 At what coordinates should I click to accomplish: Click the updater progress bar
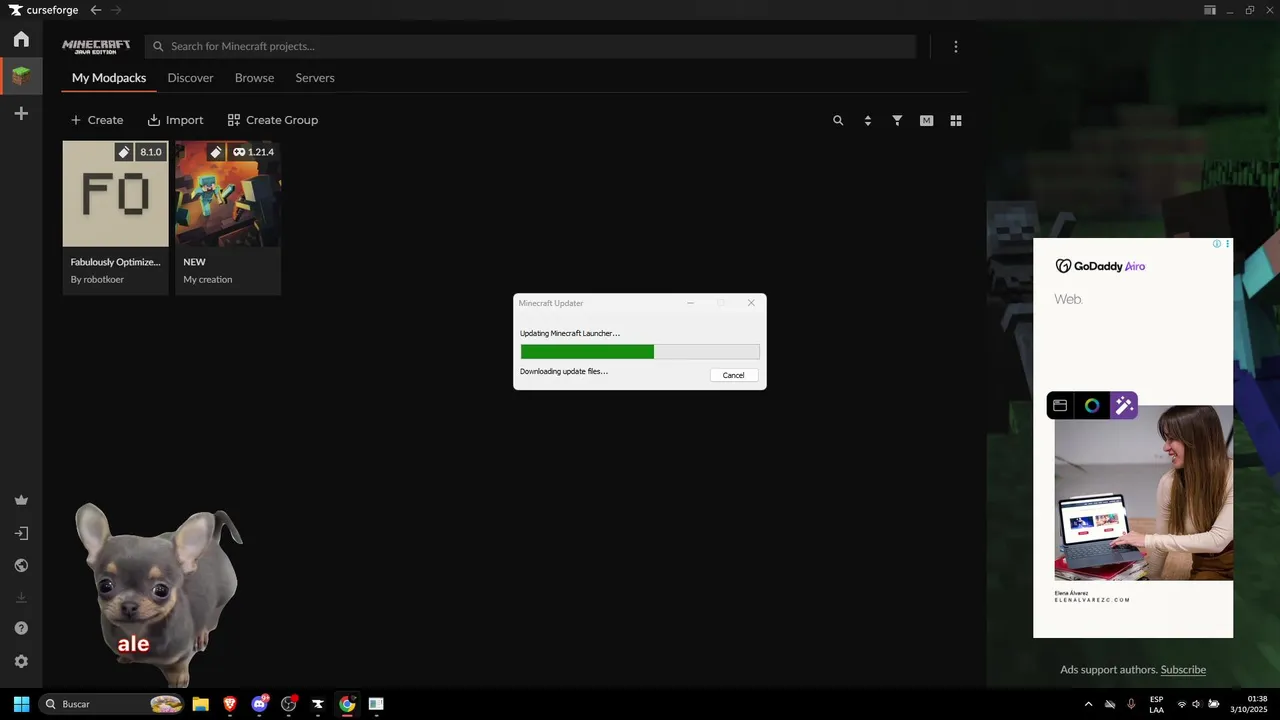[x=640, y=352]
